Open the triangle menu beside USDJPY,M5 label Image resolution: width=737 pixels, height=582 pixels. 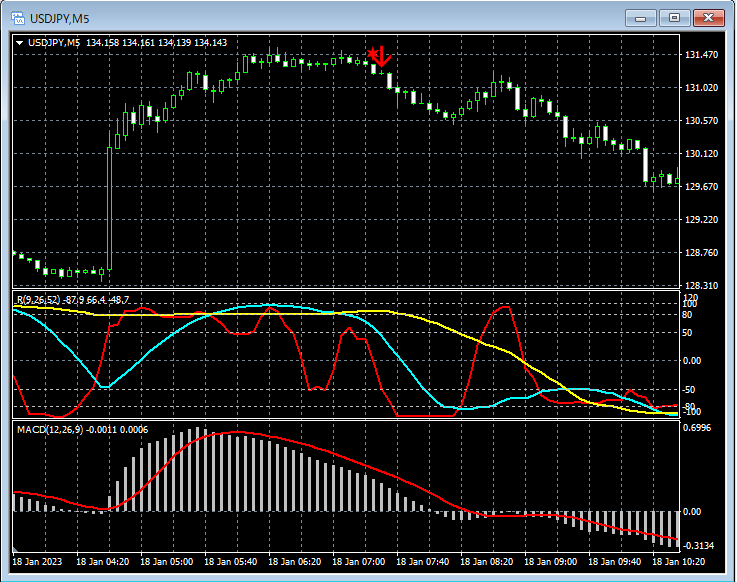click(x=19, y=43)
